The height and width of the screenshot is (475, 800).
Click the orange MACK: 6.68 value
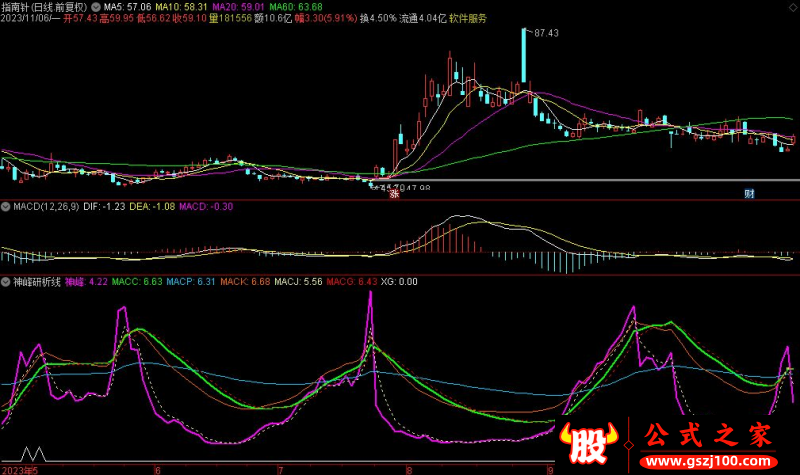click(x=245, y=282)
